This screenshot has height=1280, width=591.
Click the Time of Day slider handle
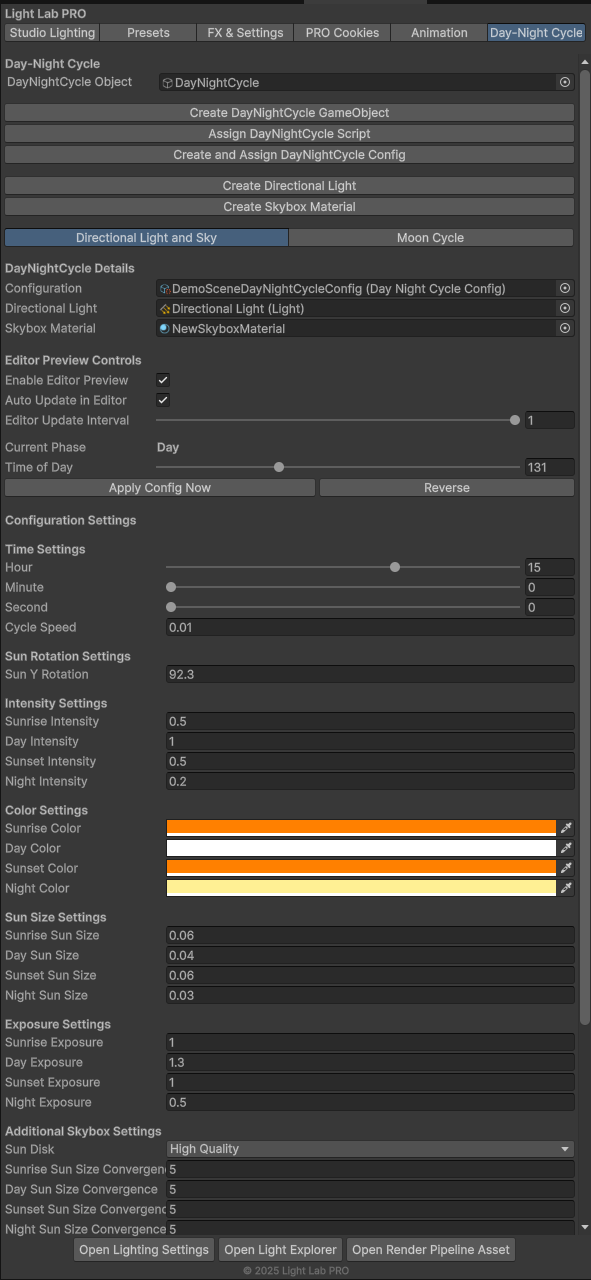[279, 467]
